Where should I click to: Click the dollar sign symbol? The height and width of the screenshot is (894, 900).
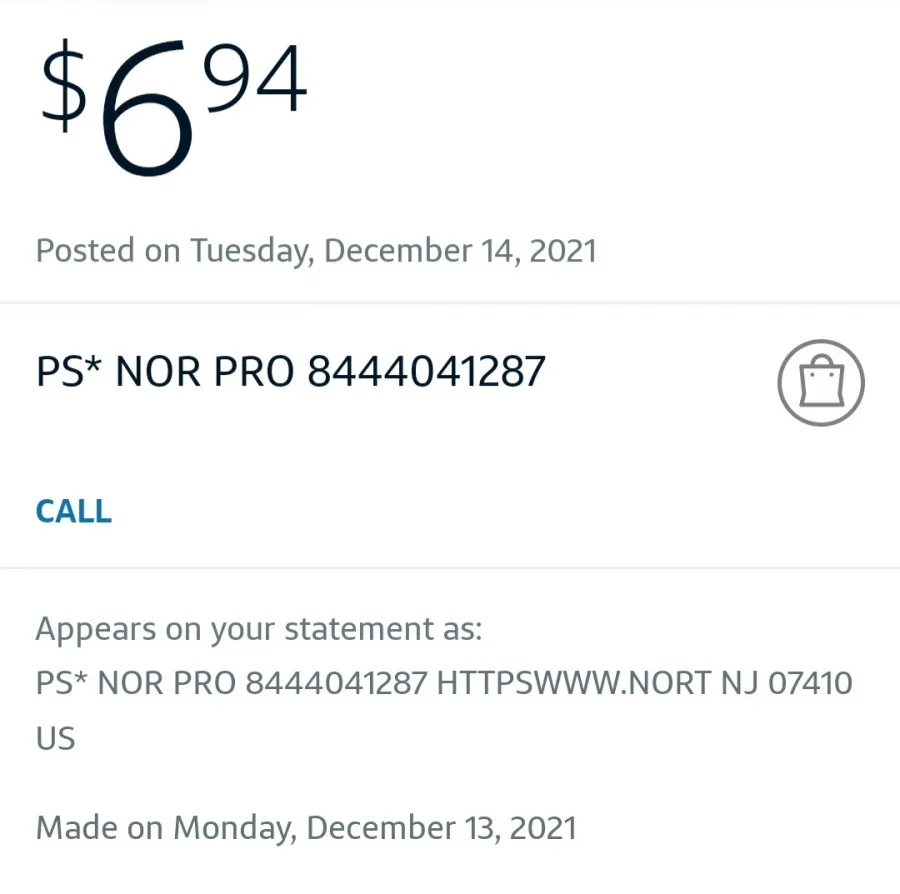[x=64, y=85]
